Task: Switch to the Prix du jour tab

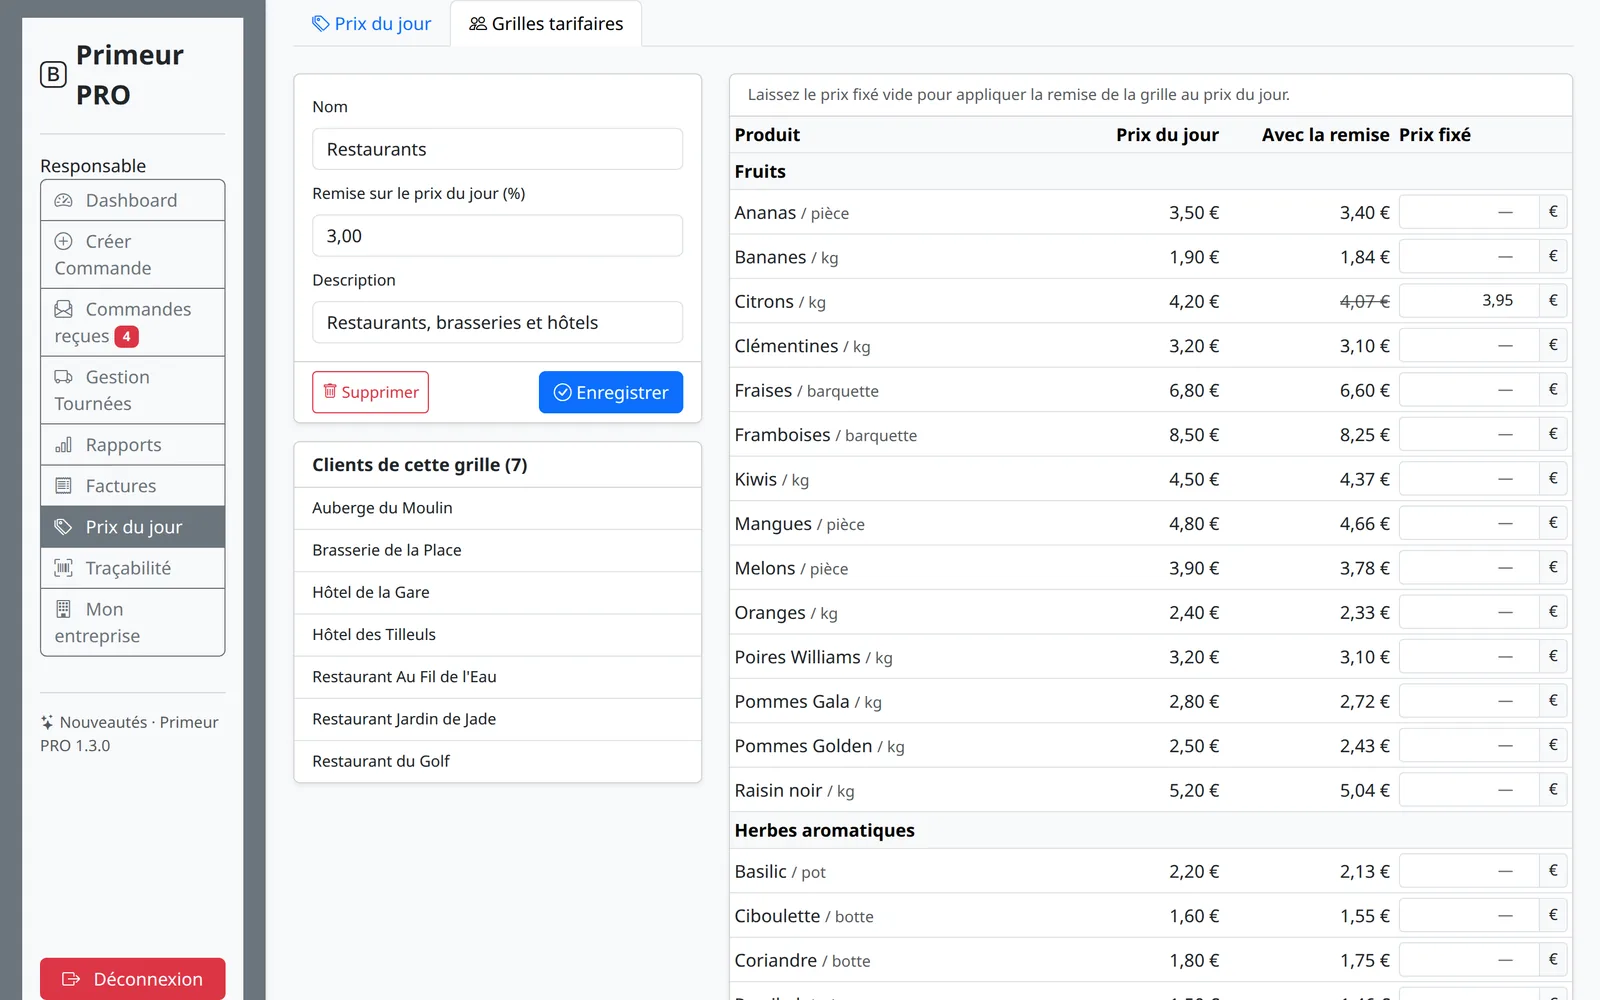Action: click(372, 23)
